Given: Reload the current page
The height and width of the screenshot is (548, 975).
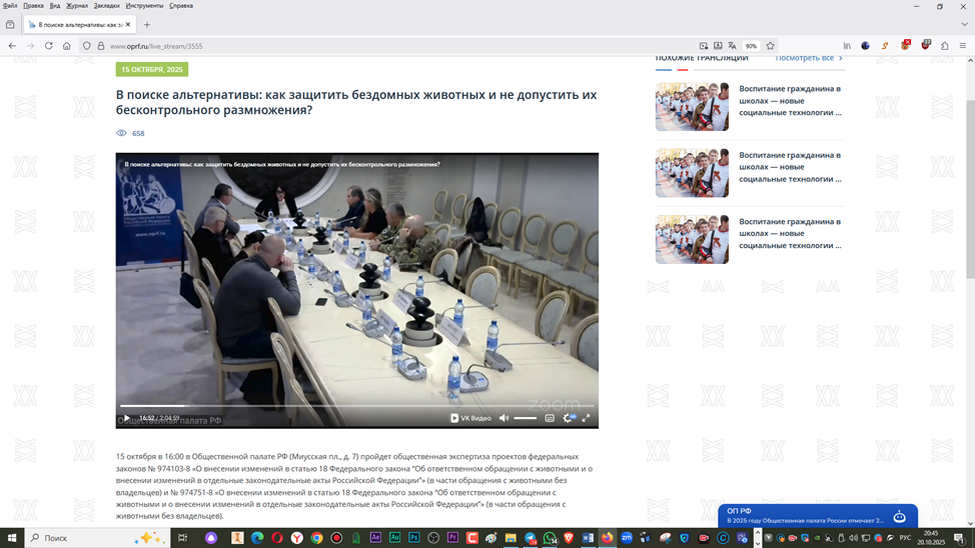Looking at the screenshot, I should click(49, 46).
